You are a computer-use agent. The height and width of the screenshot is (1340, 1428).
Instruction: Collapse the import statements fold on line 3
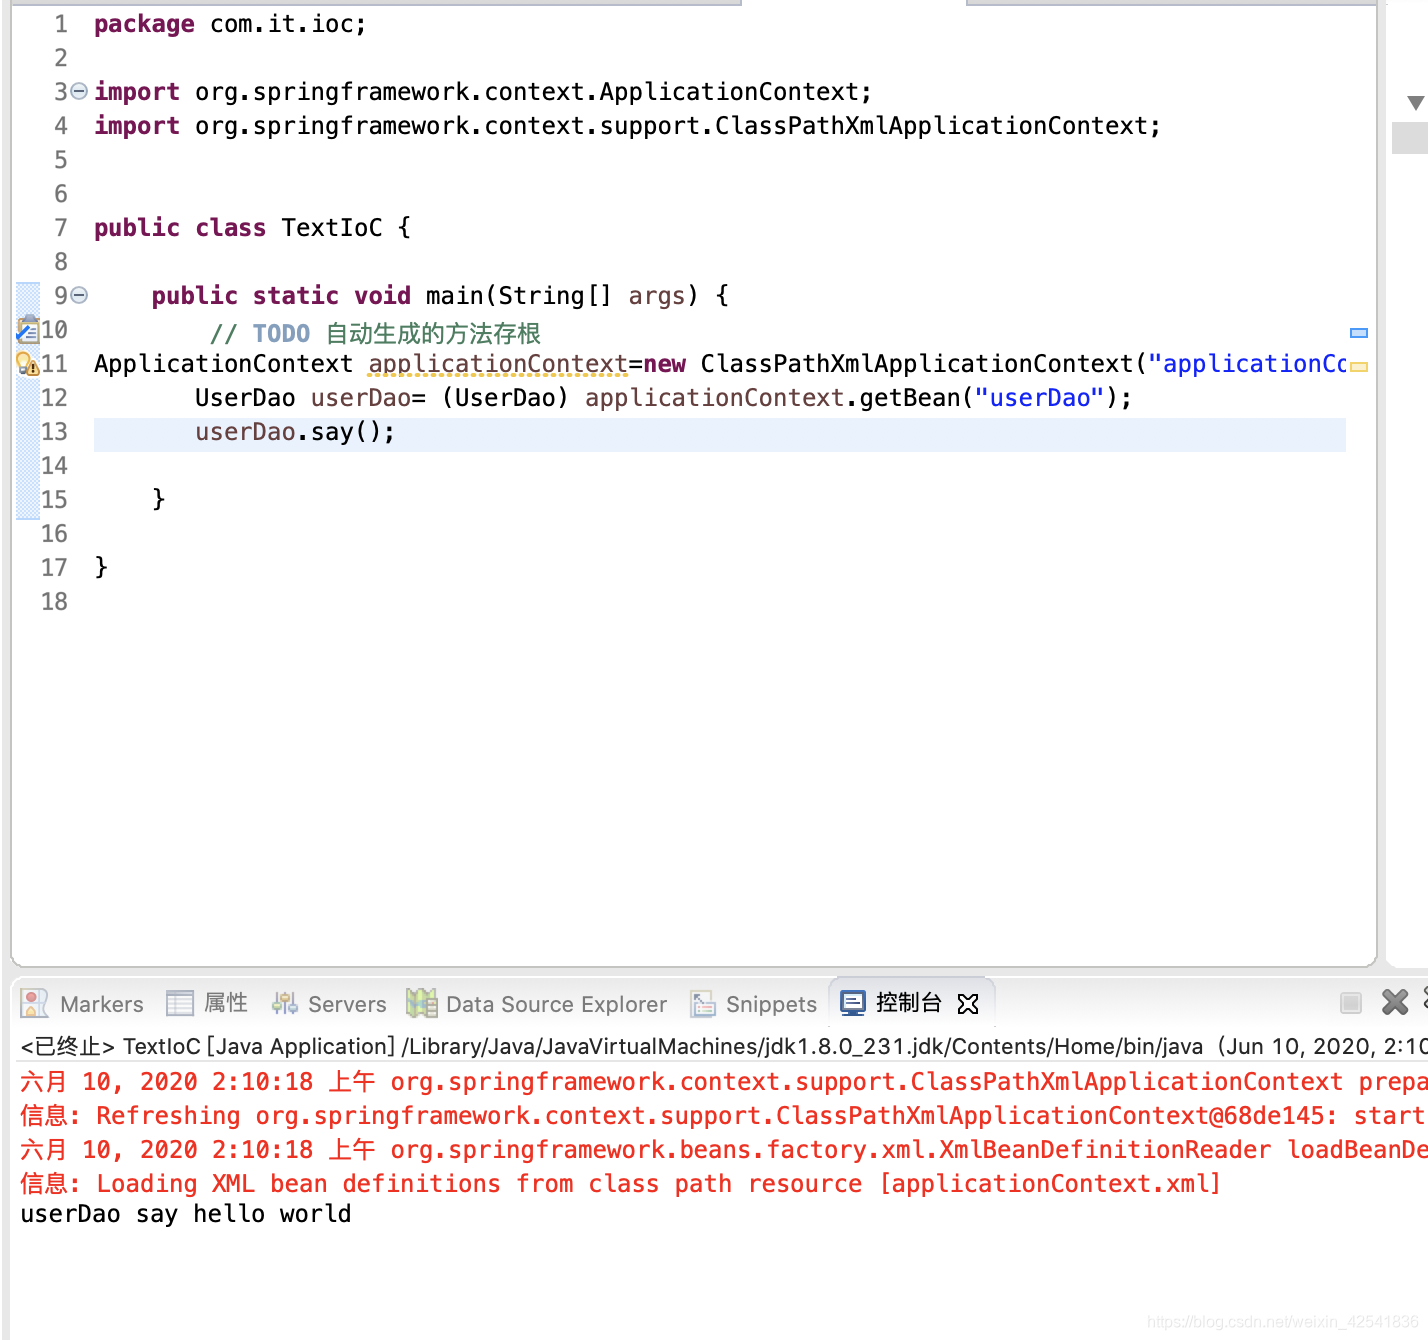[x=79, y=90]
